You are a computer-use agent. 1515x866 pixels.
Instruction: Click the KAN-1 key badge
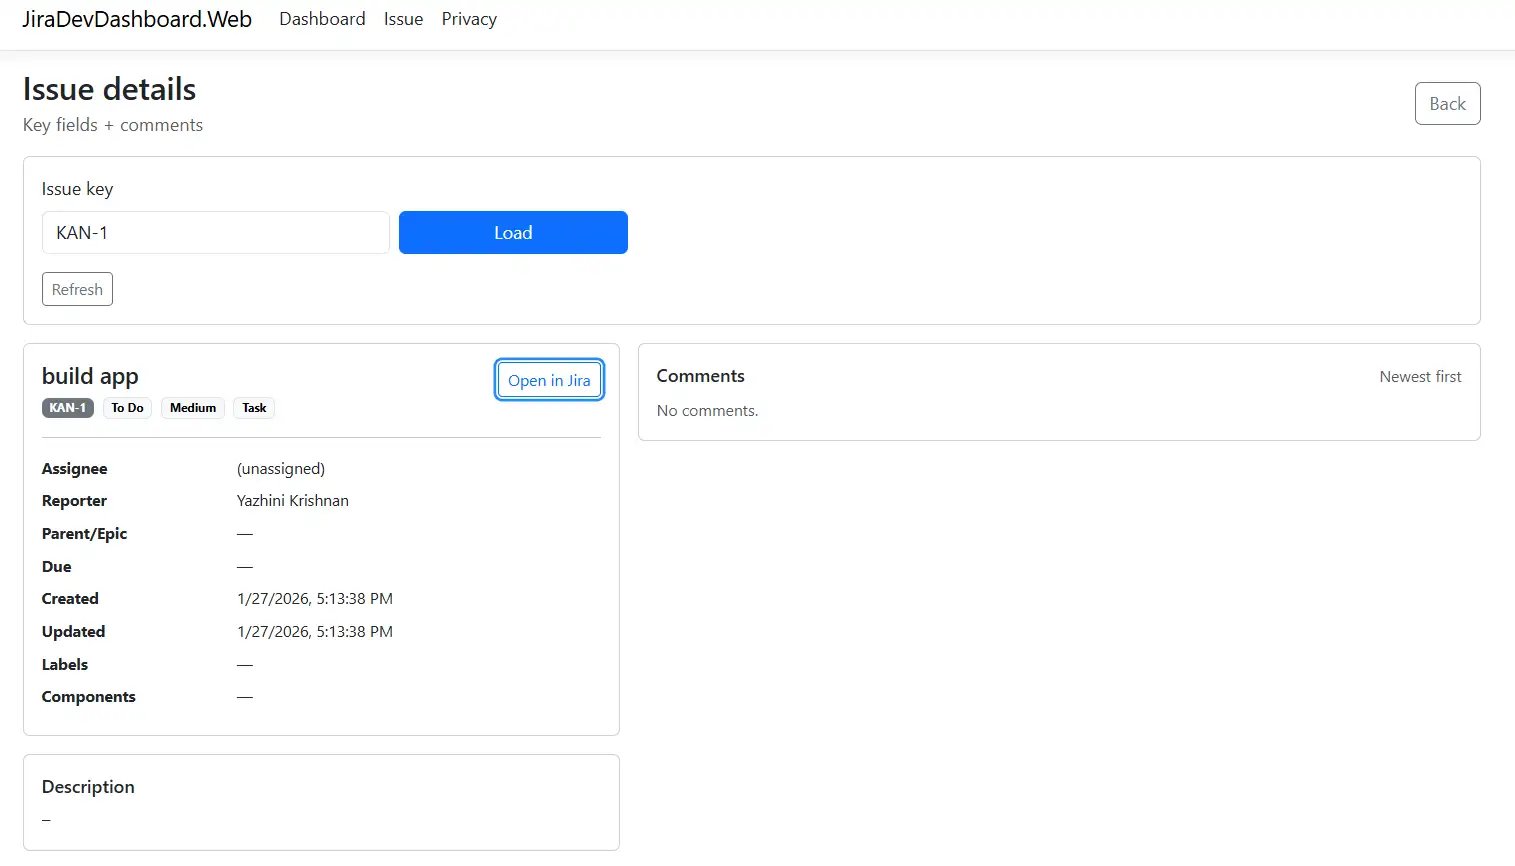(68, 408)
